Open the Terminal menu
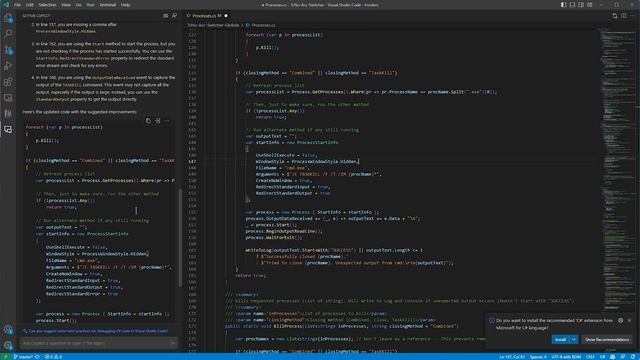 click(x=108, y=5)
